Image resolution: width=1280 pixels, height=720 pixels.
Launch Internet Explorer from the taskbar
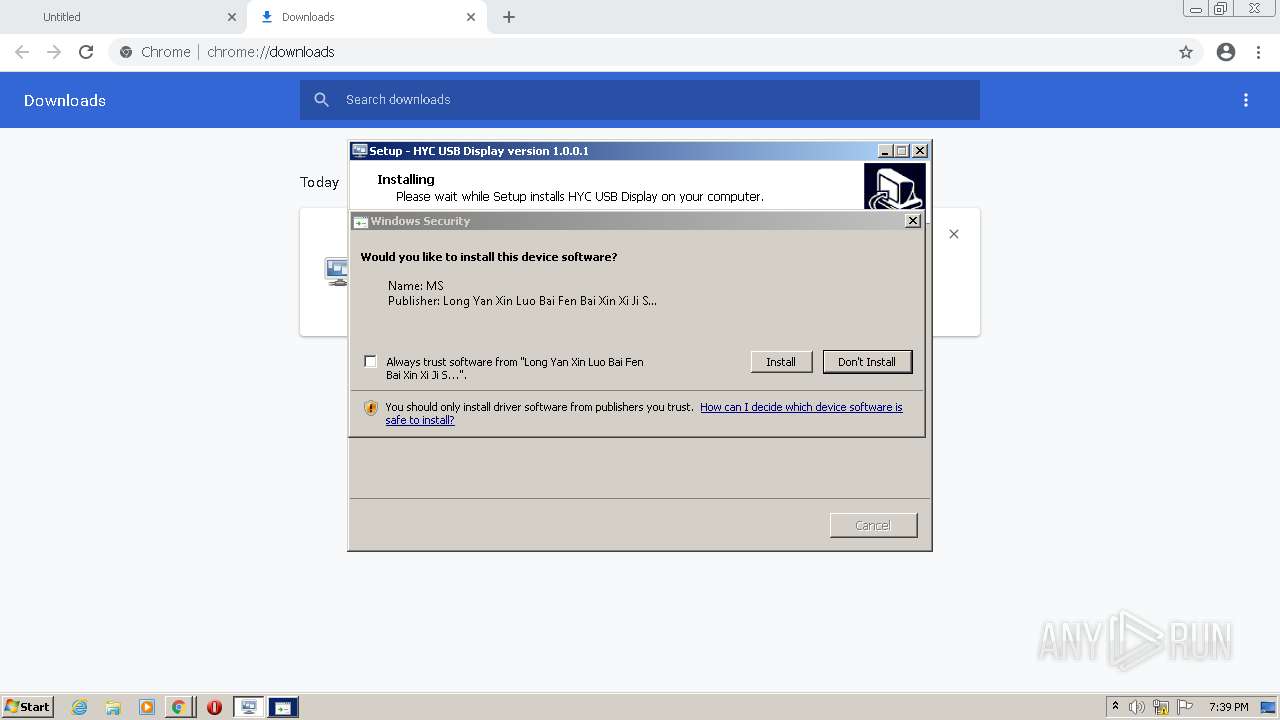coord(80,707)
